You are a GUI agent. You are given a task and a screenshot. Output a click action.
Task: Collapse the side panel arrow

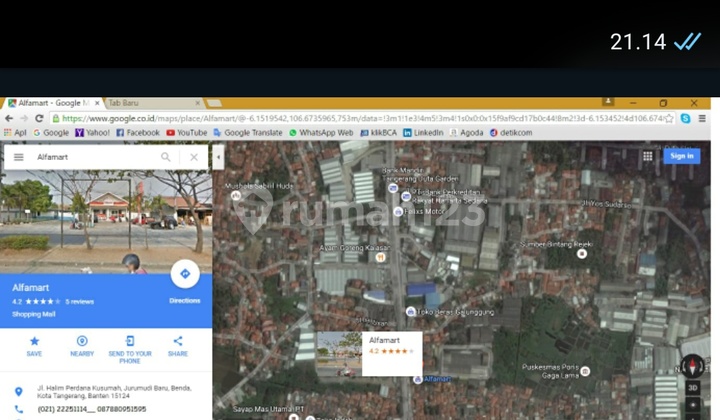click(218, 157)
